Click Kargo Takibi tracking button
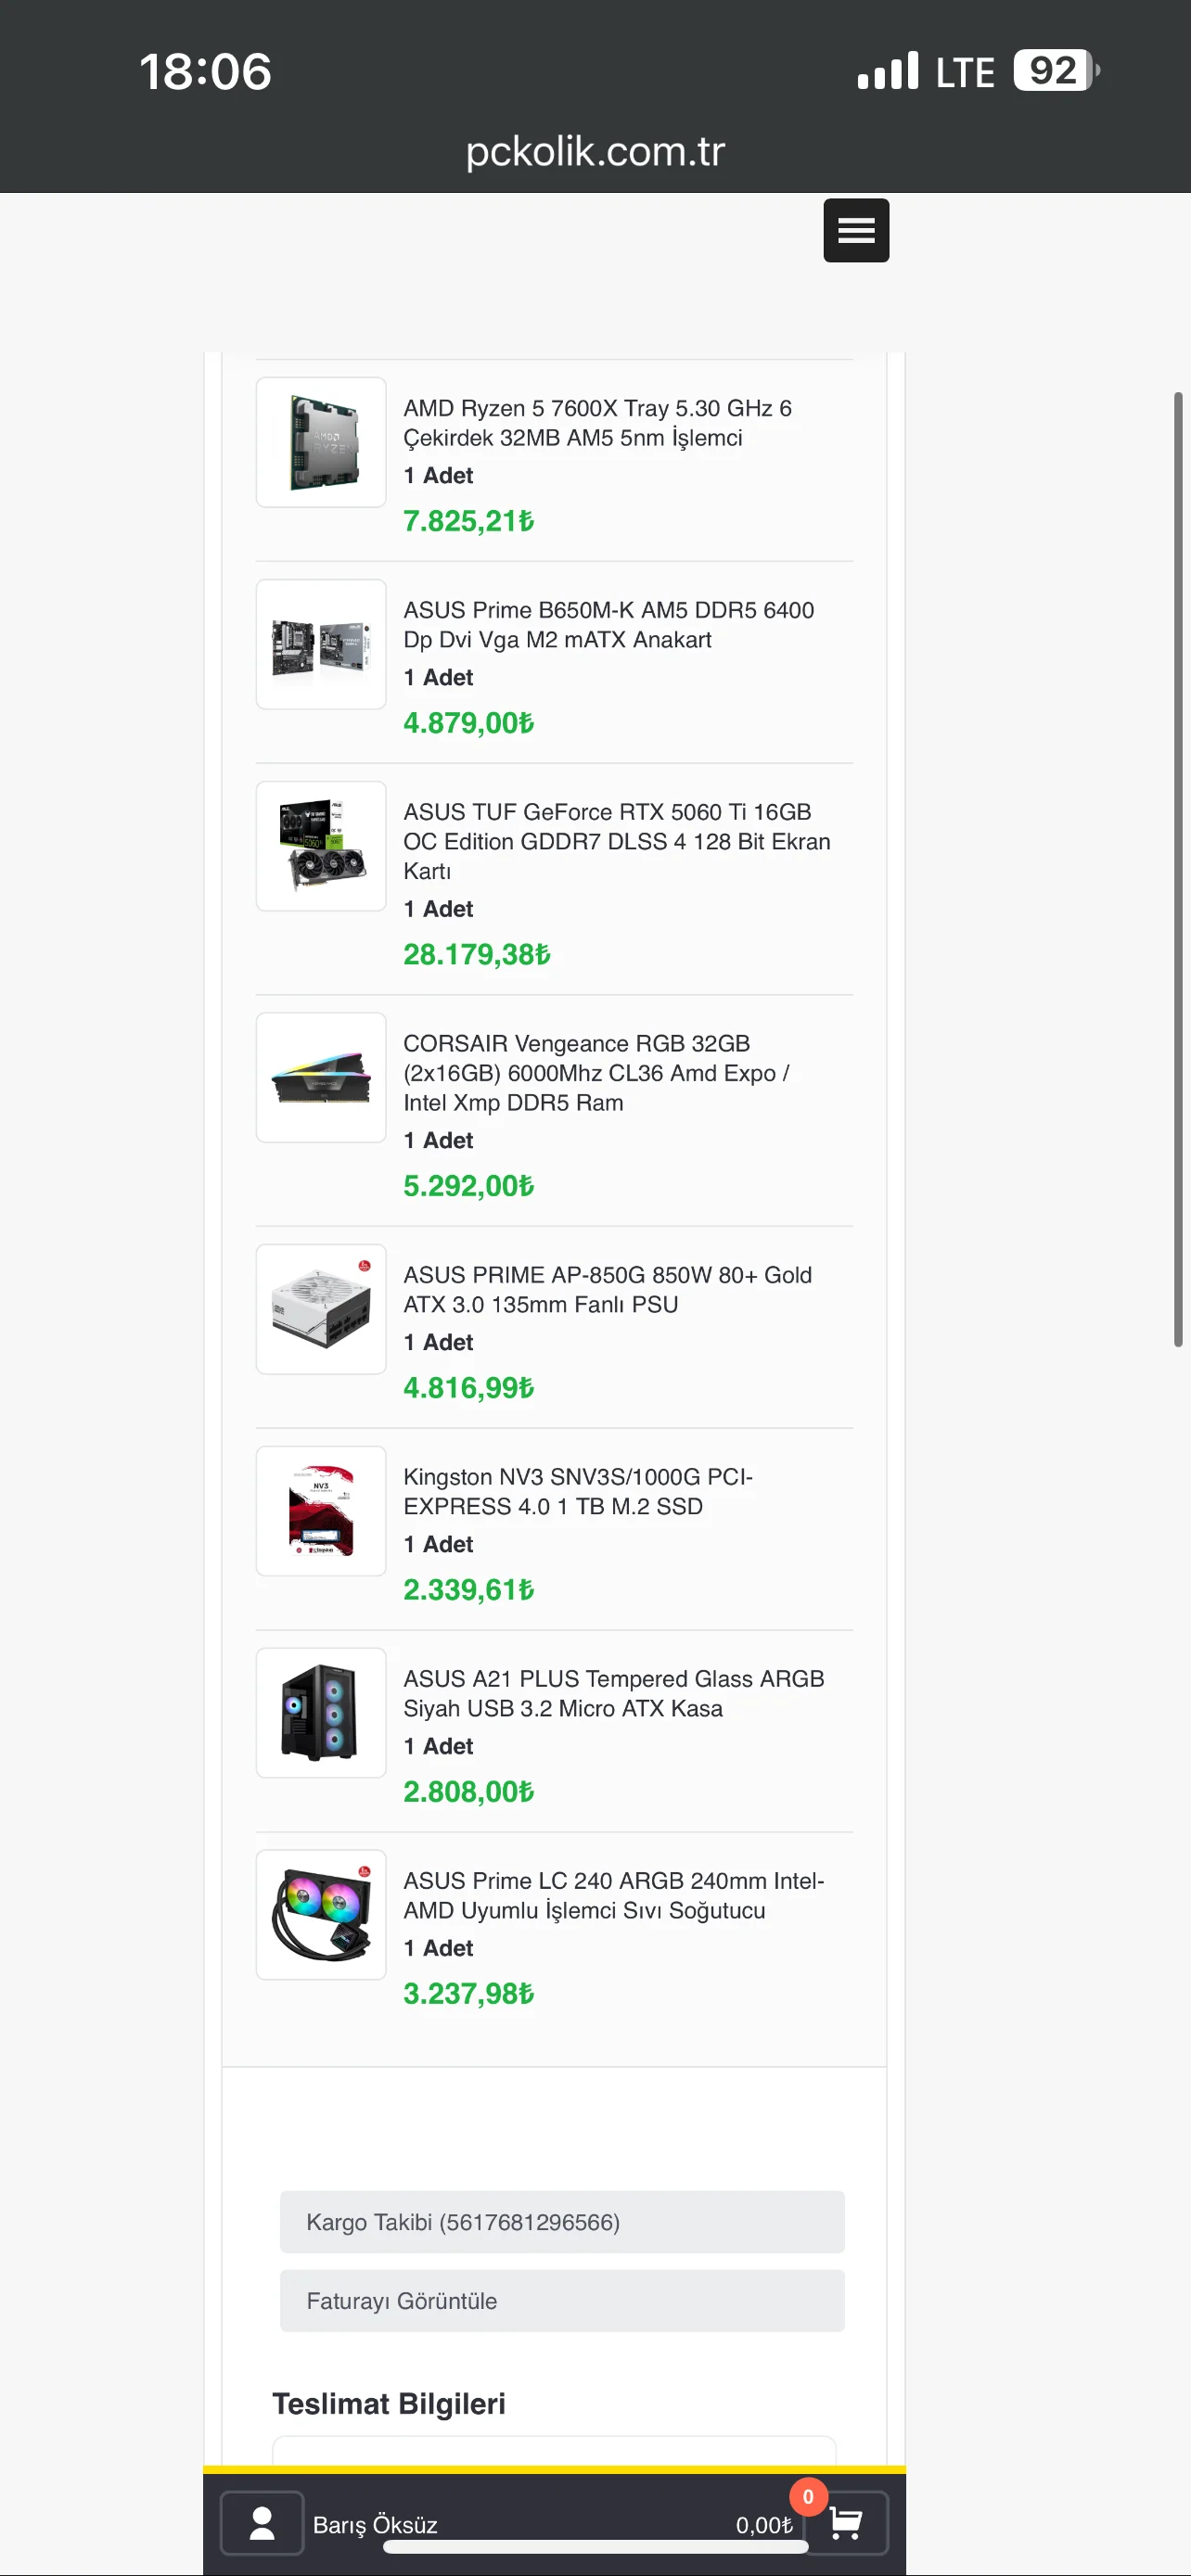 pos(562,2222)
